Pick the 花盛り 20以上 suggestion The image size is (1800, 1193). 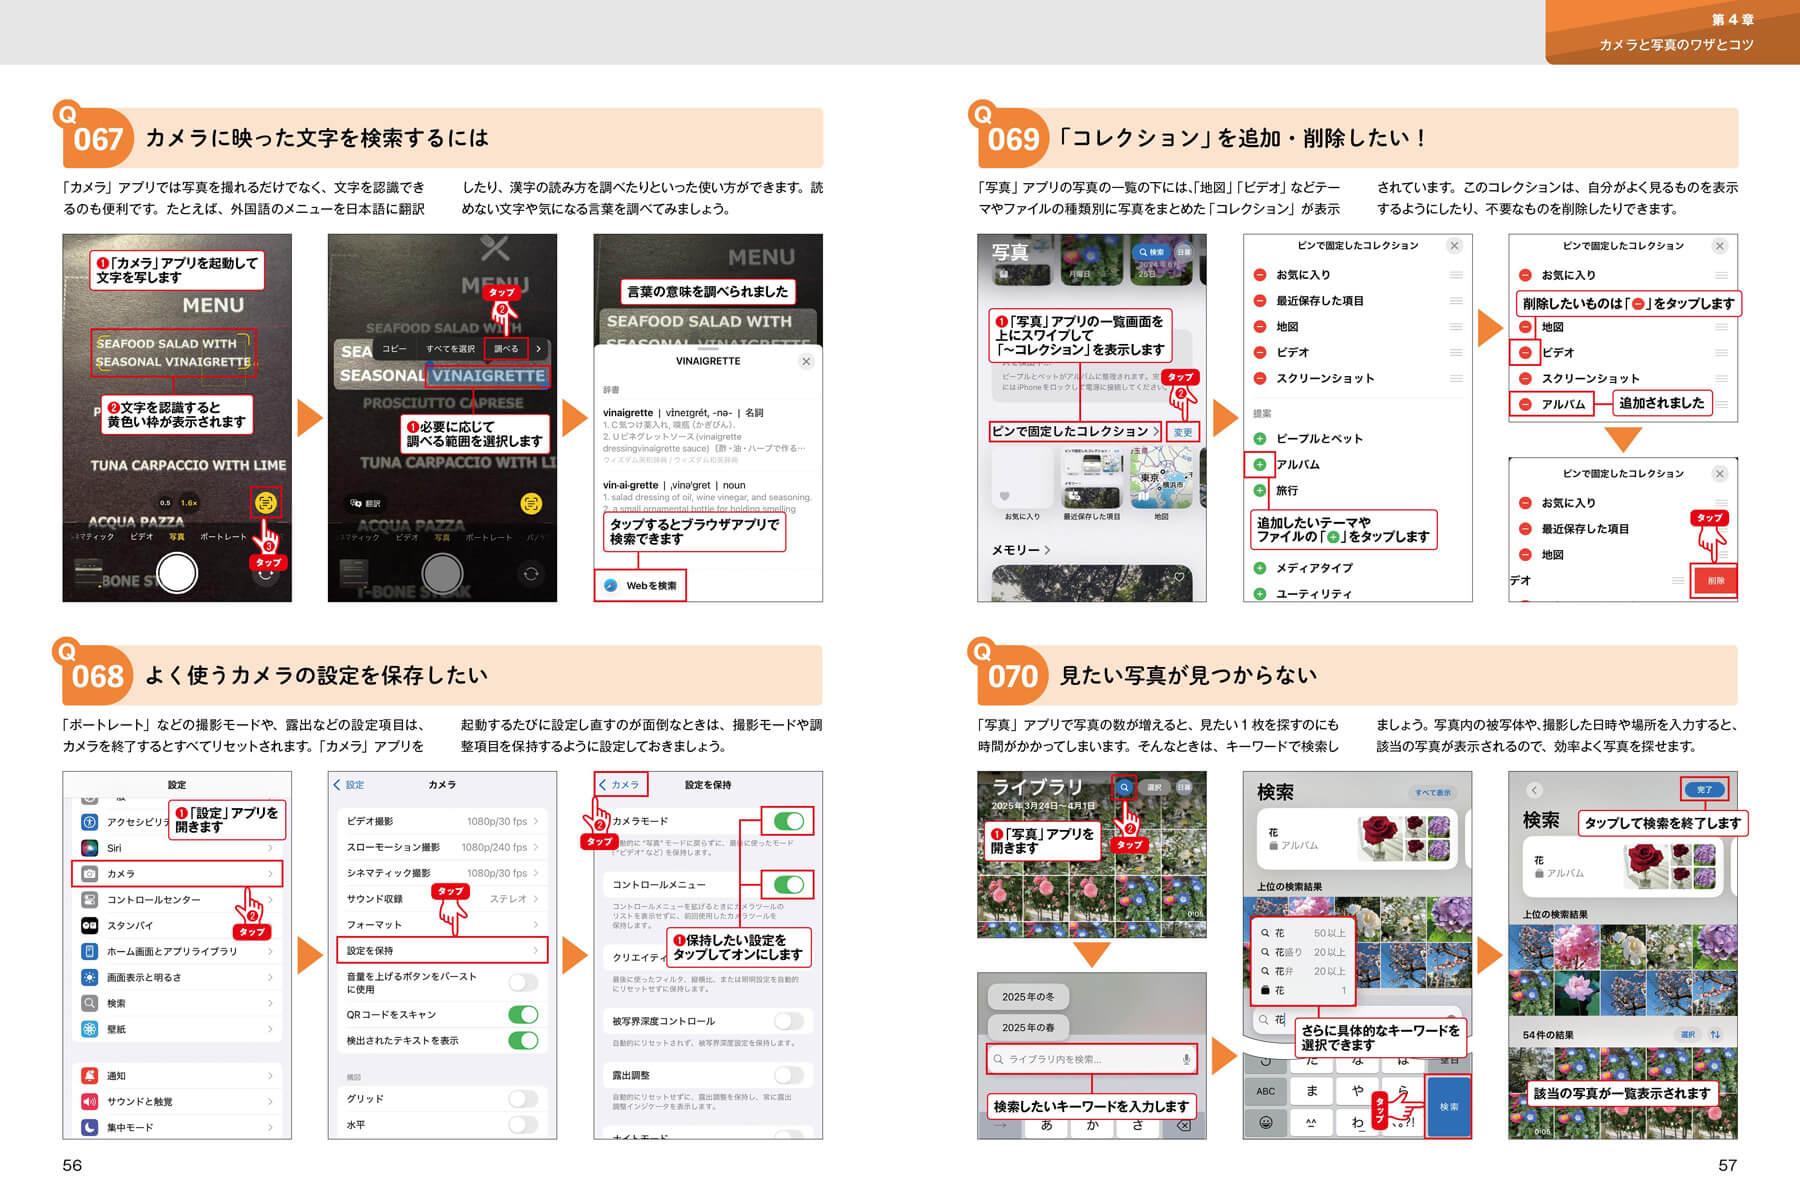[x=1303, y=952]
